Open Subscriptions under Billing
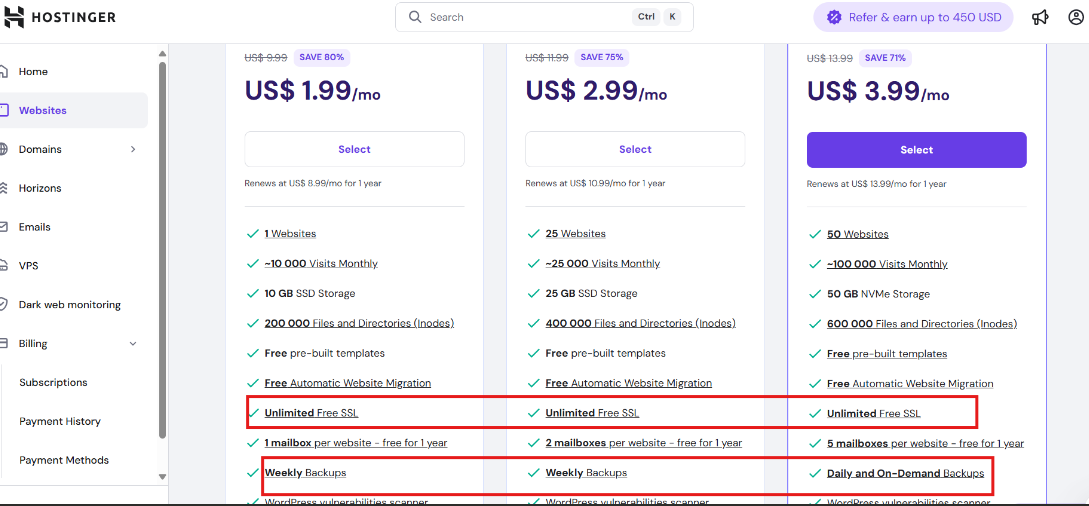Image resolution: width=1089 pixels, height=506 pixels. (x=53, y=382)
